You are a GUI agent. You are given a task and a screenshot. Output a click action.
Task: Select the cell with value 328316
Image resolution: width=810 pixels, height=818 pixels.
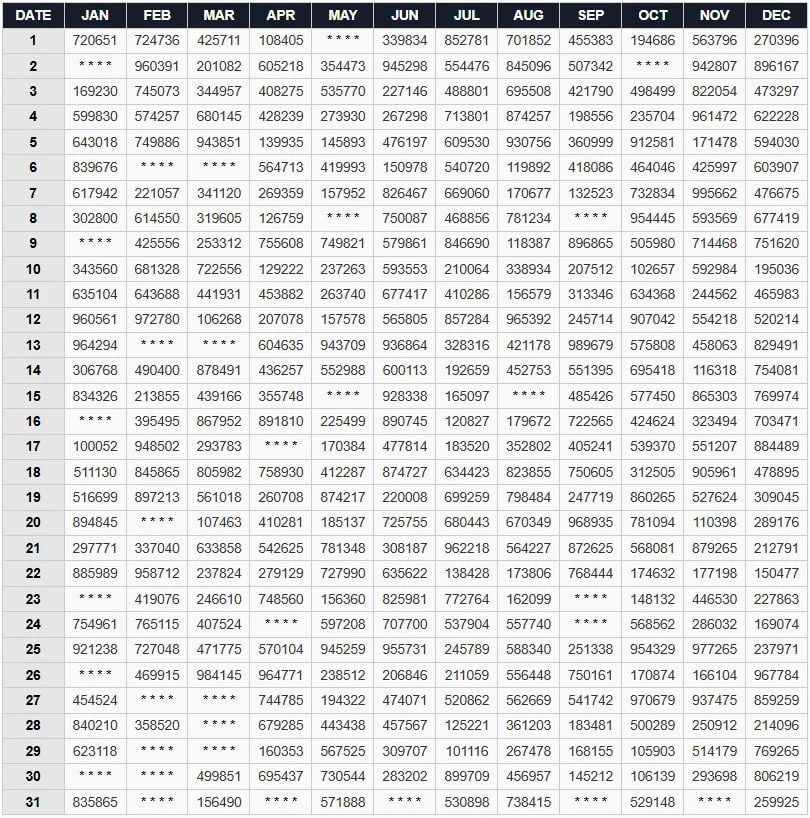tap(467, 345)
